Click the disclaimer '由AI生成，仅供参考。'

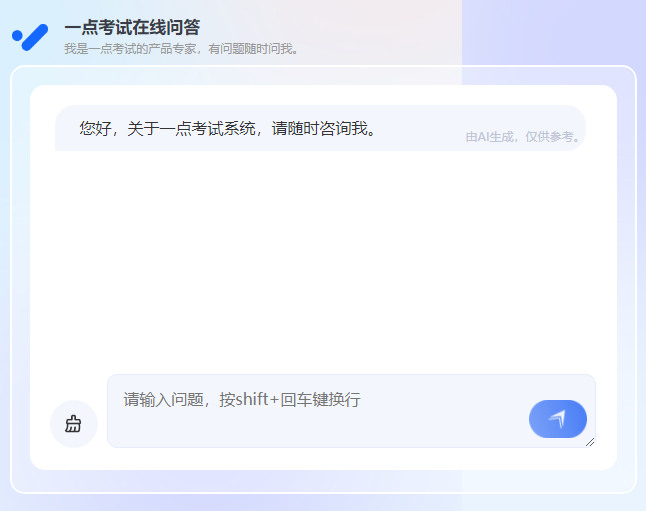[x=522, y=137]
